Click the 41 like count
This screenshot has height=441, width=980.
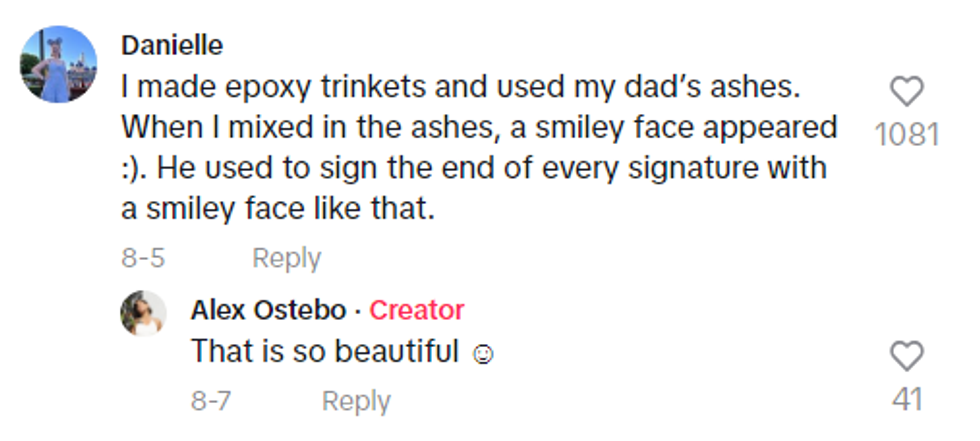(907, 399)
